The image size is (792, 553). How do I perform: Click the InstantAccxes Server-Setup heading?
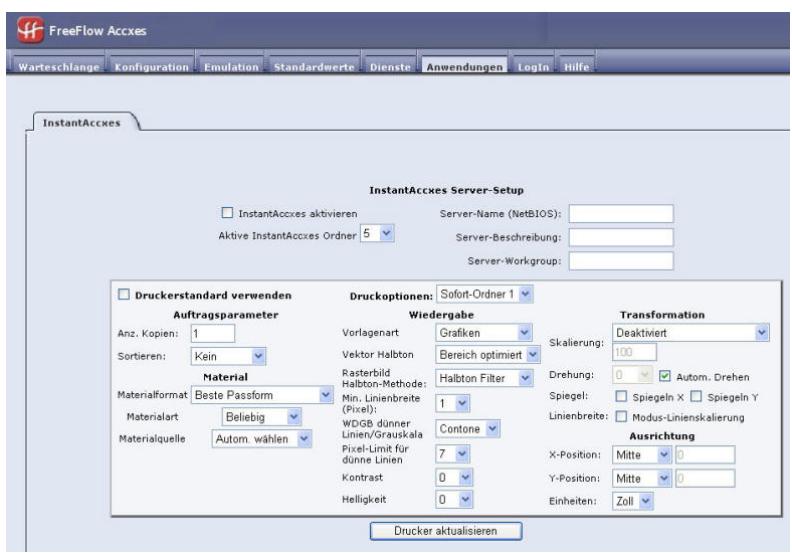447,190
